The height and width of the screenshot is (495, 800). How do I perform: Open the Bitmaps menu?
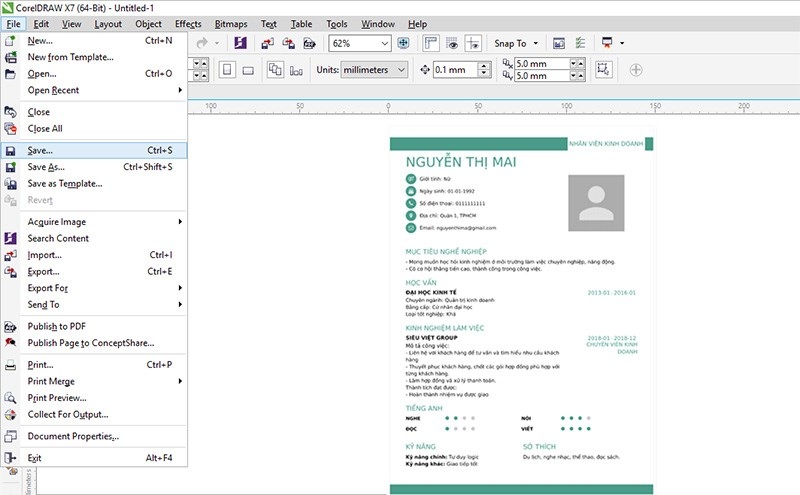[231, 23]
